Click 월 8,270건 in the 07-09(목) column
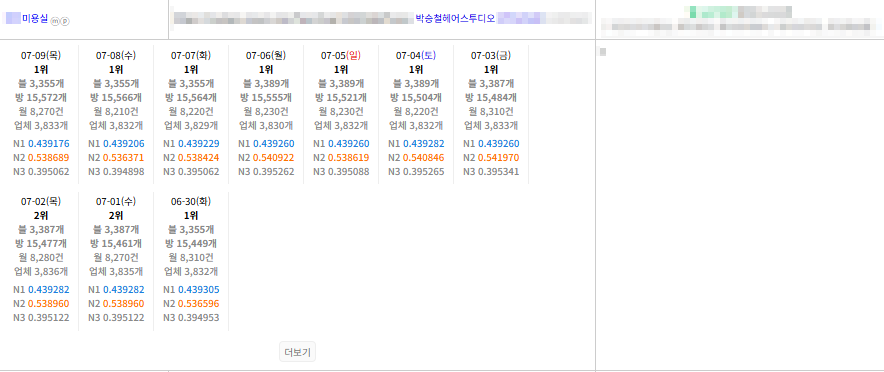The image size is (884, 372). (x=41, y=112)
